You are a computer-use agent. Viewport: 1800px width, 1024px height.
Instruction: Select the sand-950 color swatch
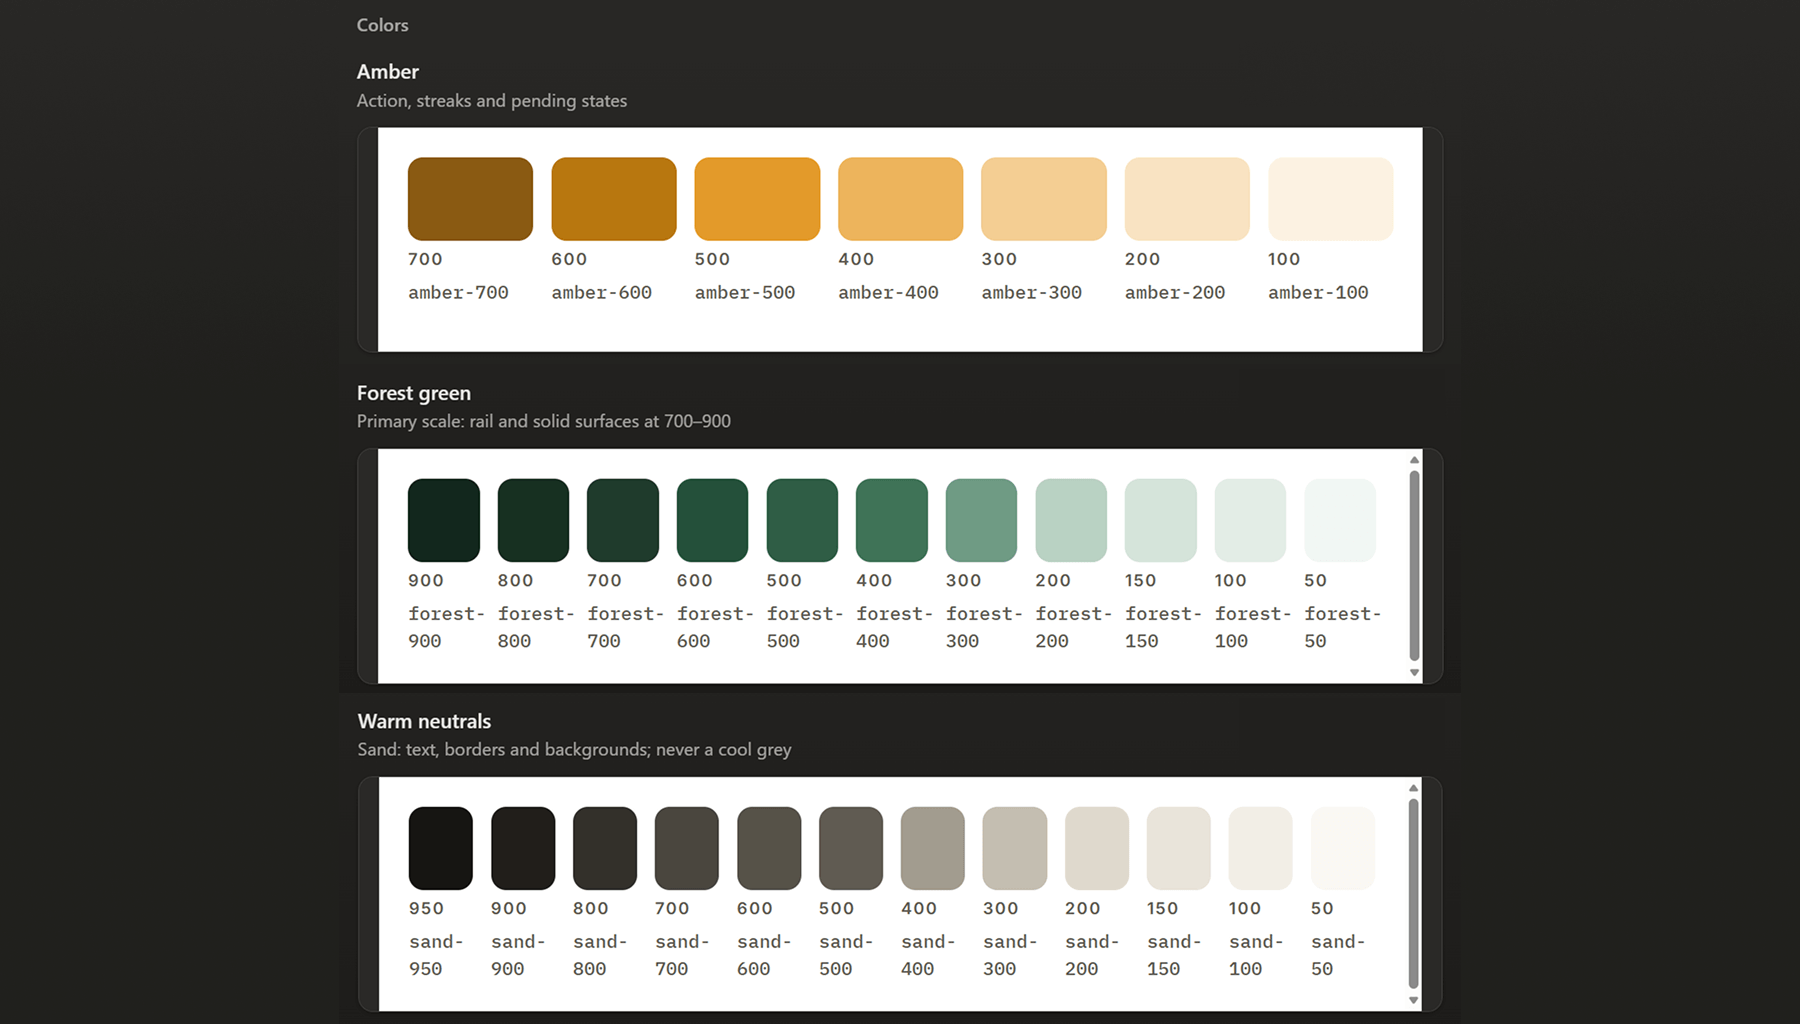coord(441,848)
